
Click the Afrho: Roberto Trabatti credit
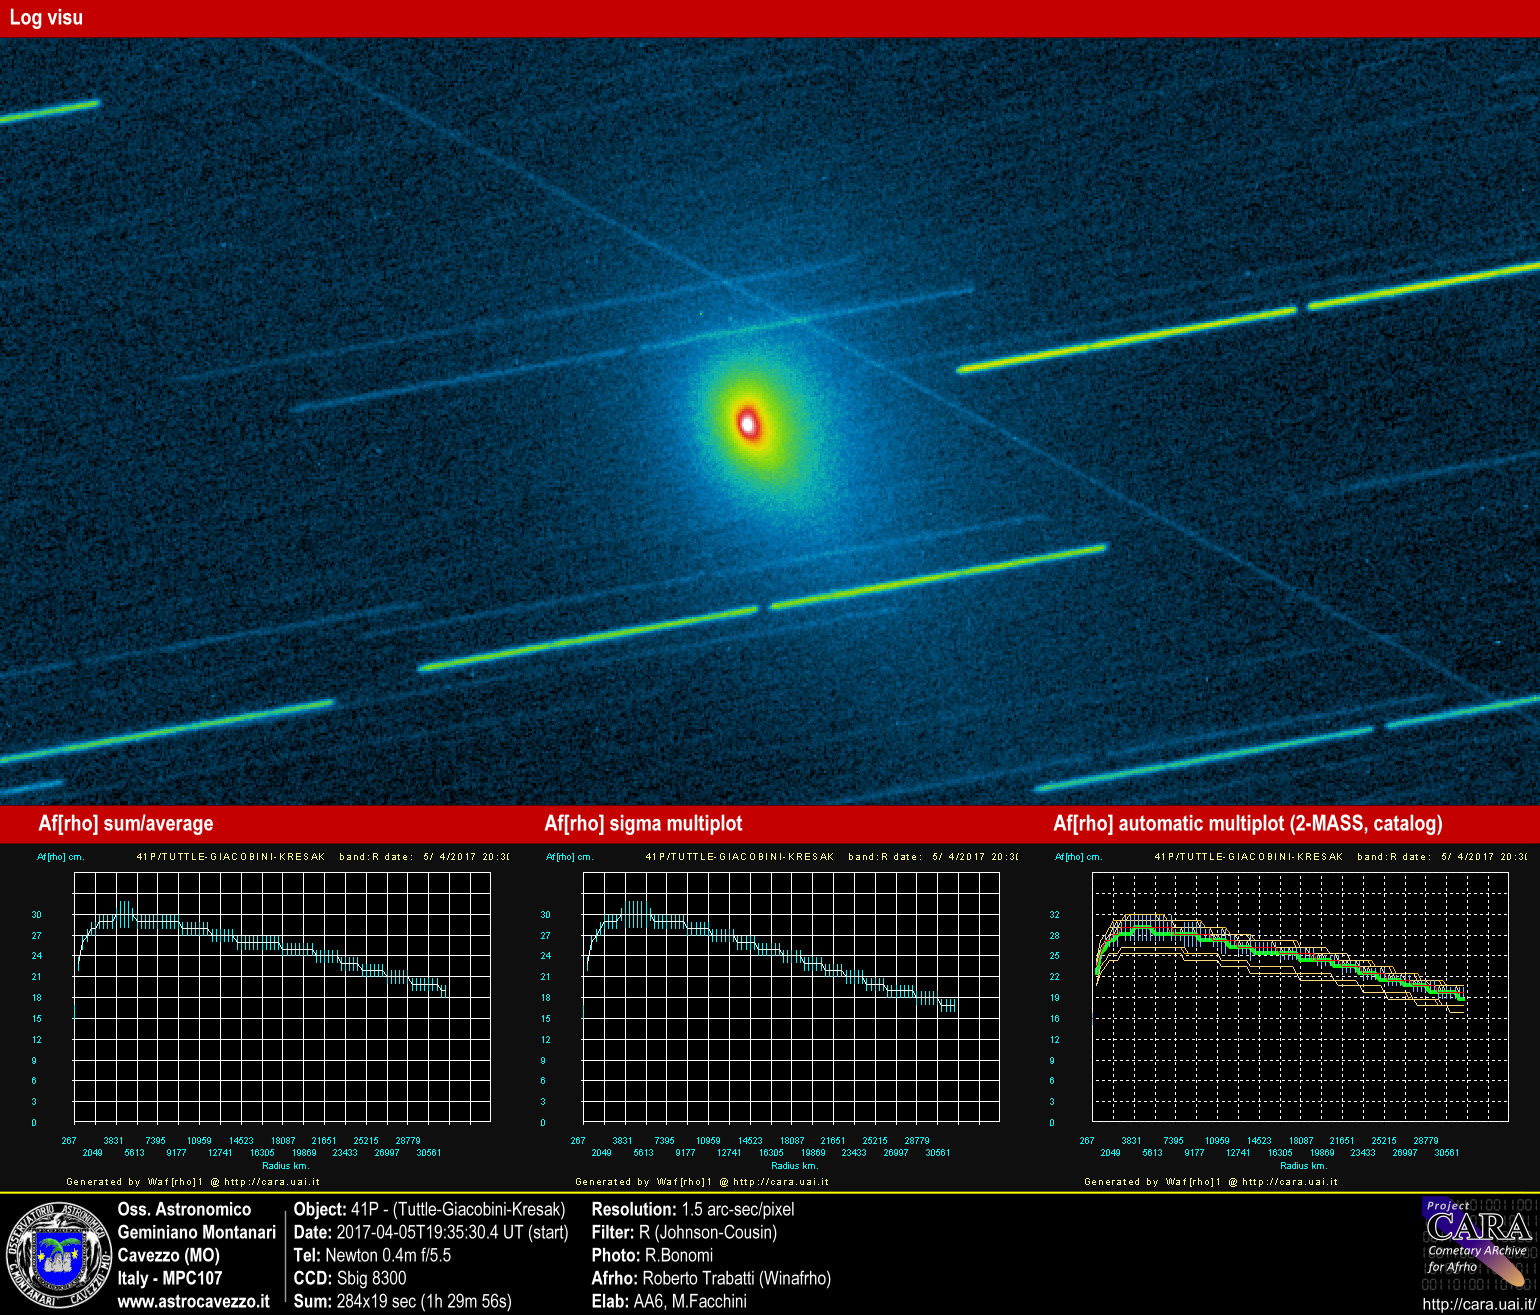711,1278
